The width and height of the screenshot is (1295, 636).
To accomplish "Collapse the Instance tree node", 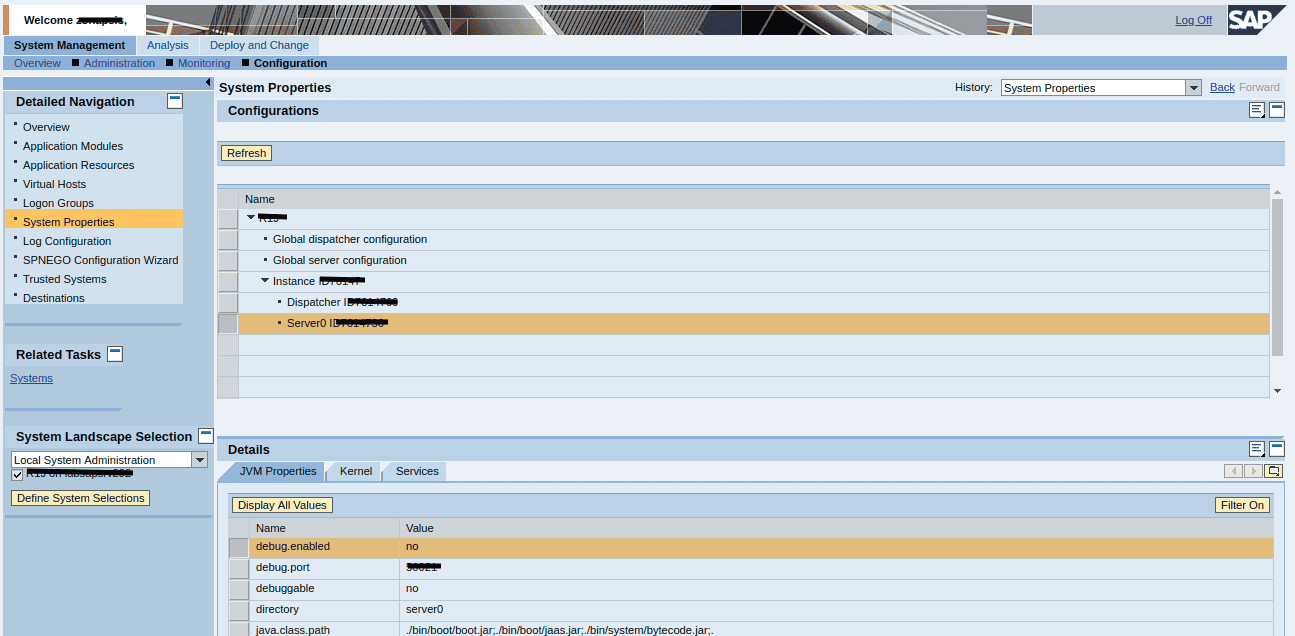I will pyautogui.click(x=264, y=280).
